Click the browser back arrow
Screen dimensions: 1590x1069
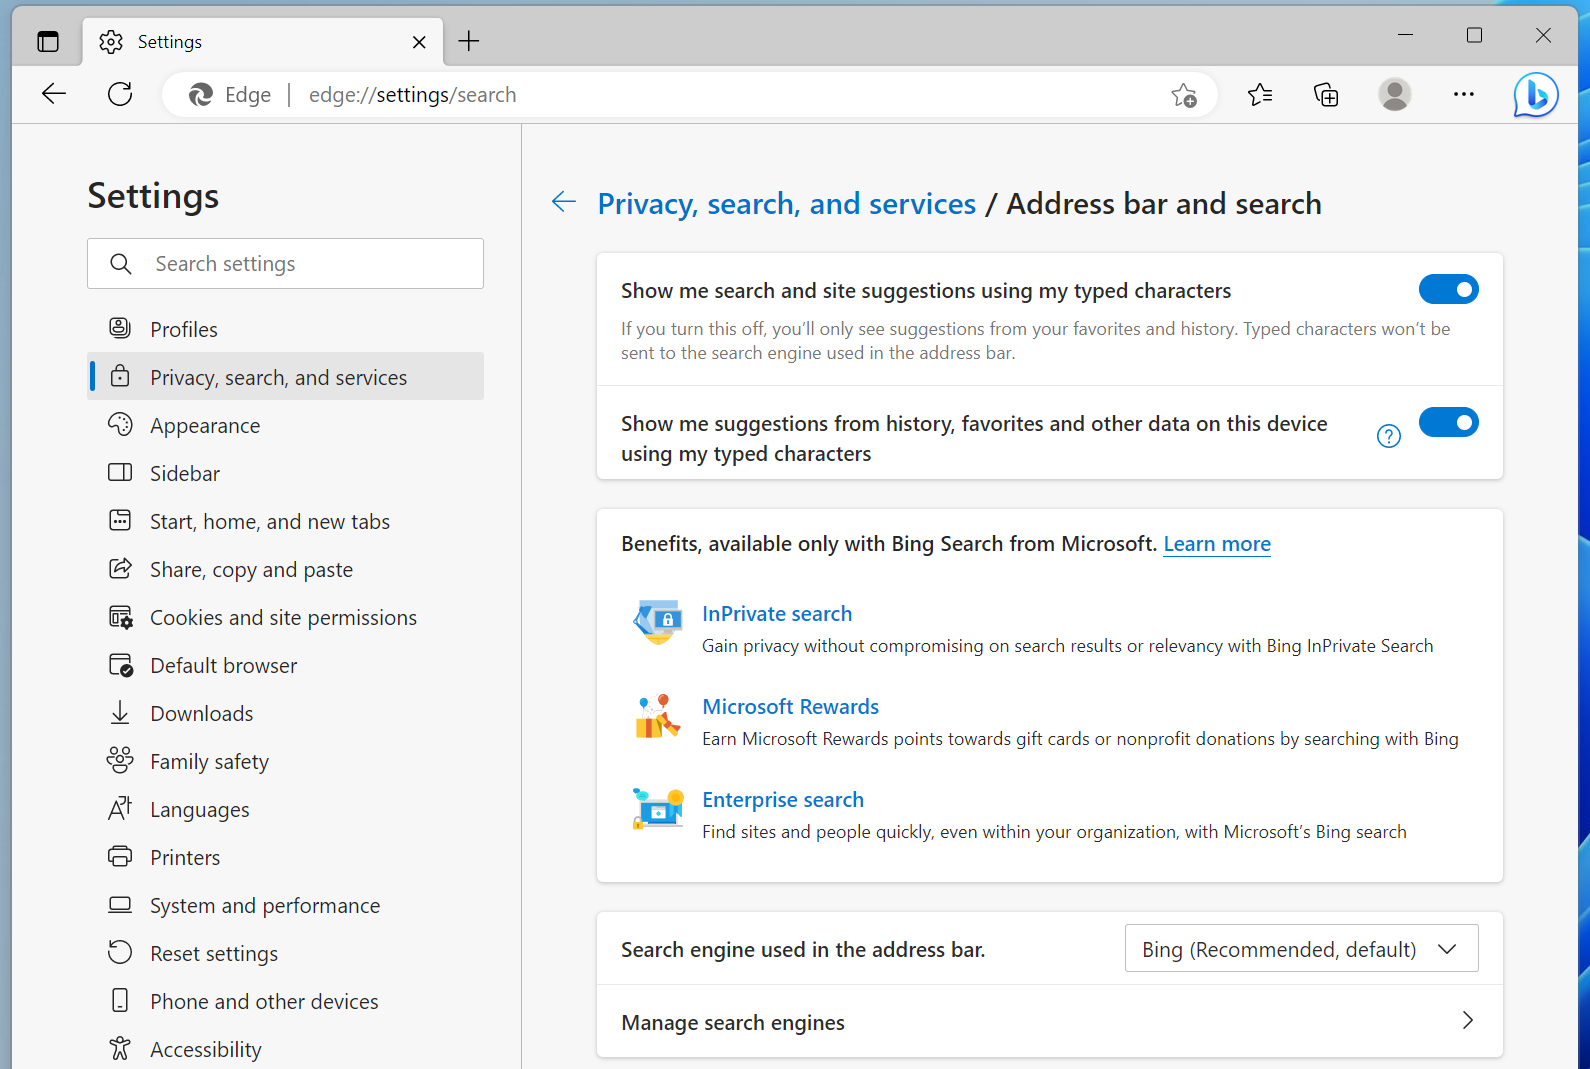(x=54, y=94)
